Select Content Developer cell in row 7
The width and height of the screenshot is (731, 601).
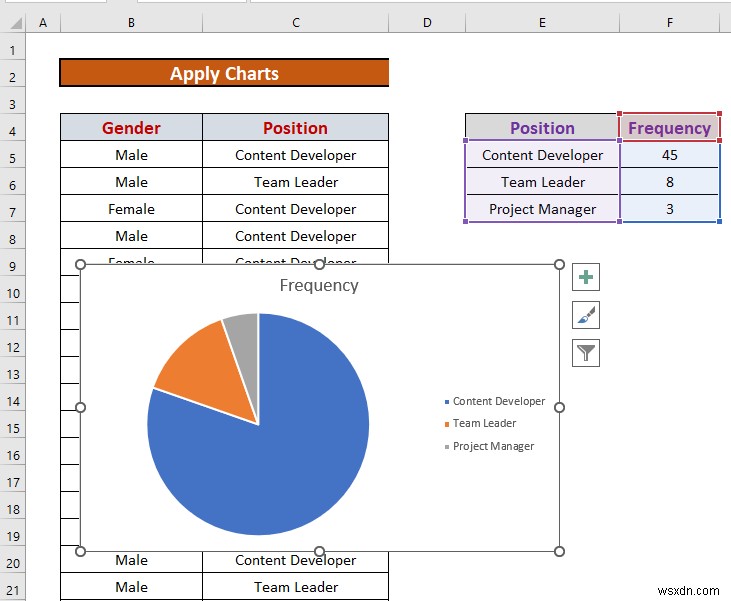pyautogui.click(x=296, y=209)
